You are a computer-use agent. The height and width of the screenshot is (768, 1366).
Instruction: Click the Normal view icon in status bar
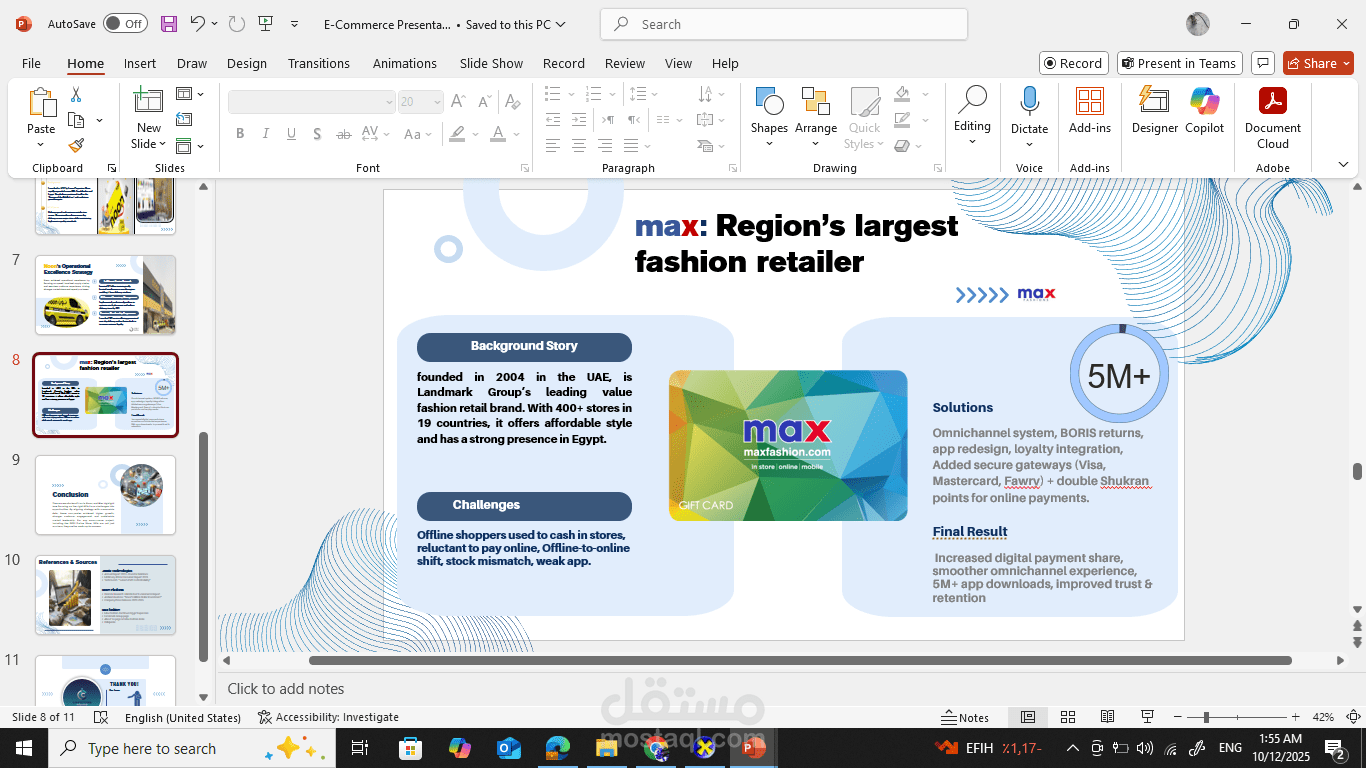click(1028, 717)
